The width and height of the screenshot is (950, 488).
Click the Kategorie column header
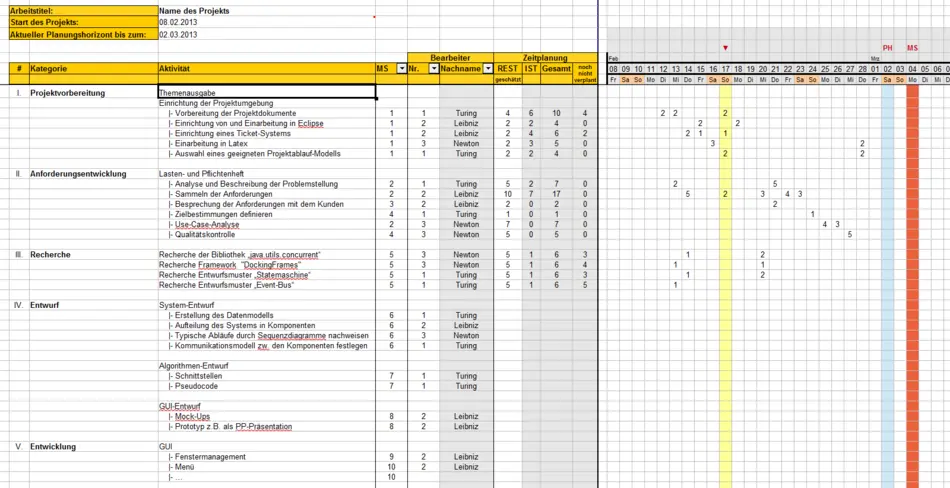(92, 69)
